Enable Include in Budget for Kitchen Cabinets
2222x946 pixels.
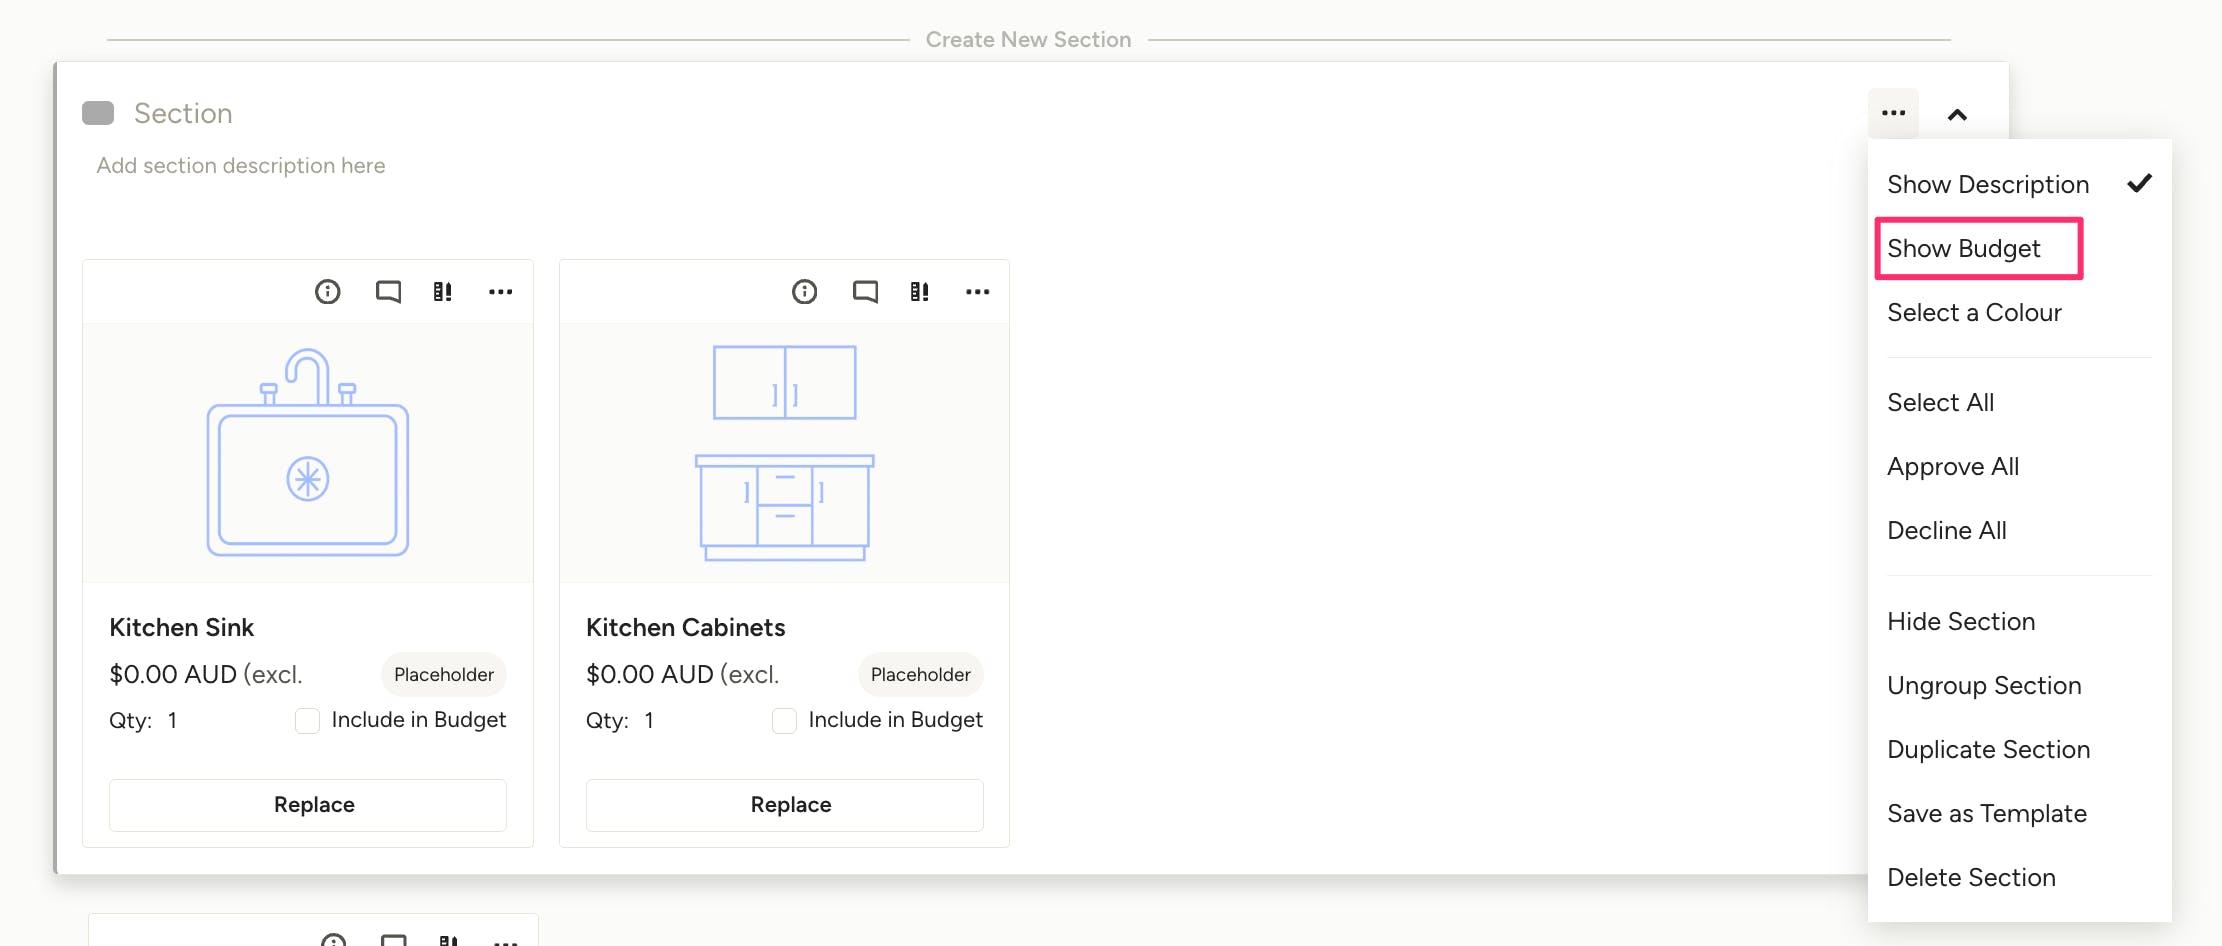click(x=785, y=721)
